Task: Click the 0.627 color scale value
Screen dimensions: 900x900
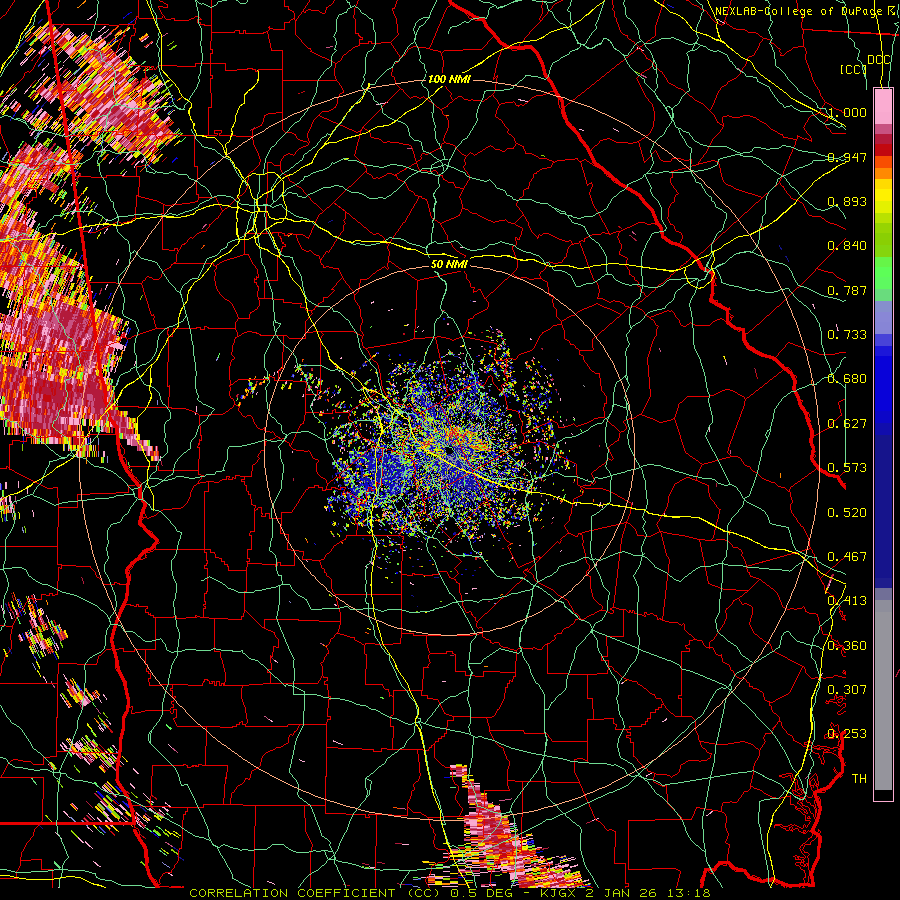Action: tap(847, 424)
